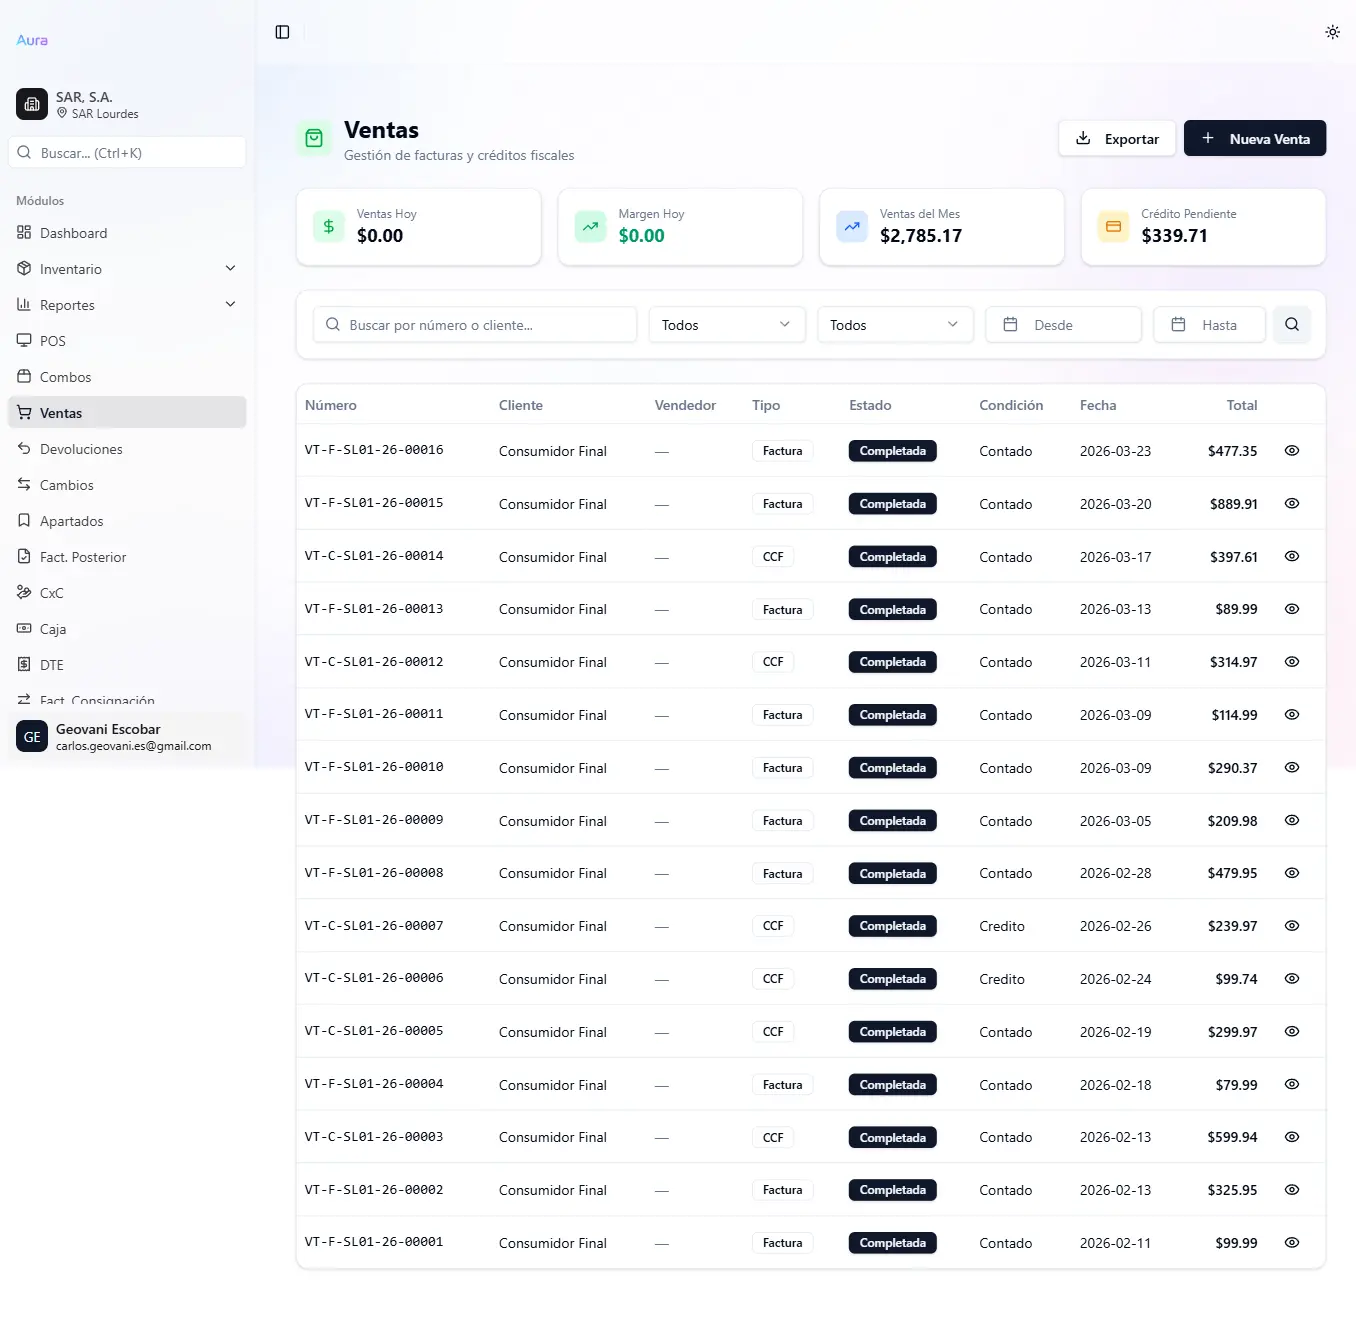Select the POS module in sidebar

[52, 340]
